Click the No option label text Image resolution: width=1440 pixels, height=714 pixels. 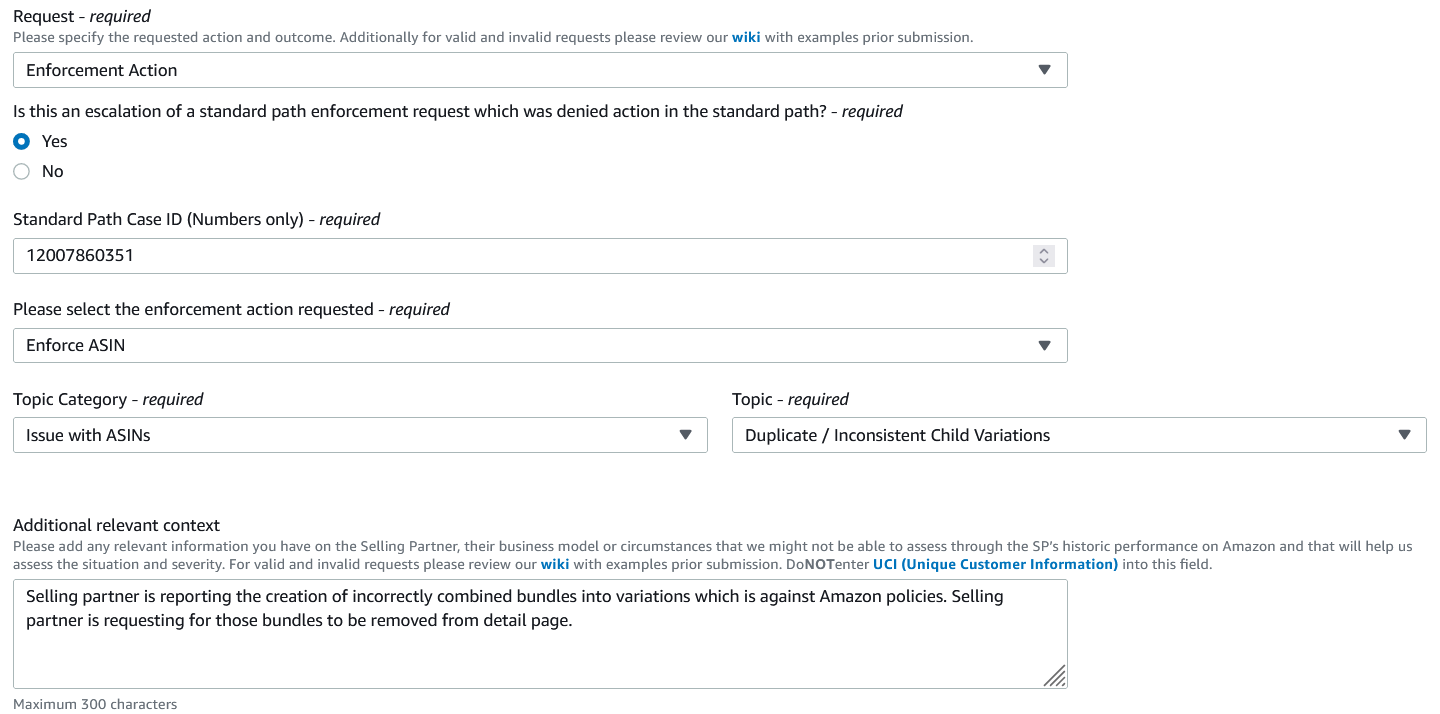pos(53,171)
